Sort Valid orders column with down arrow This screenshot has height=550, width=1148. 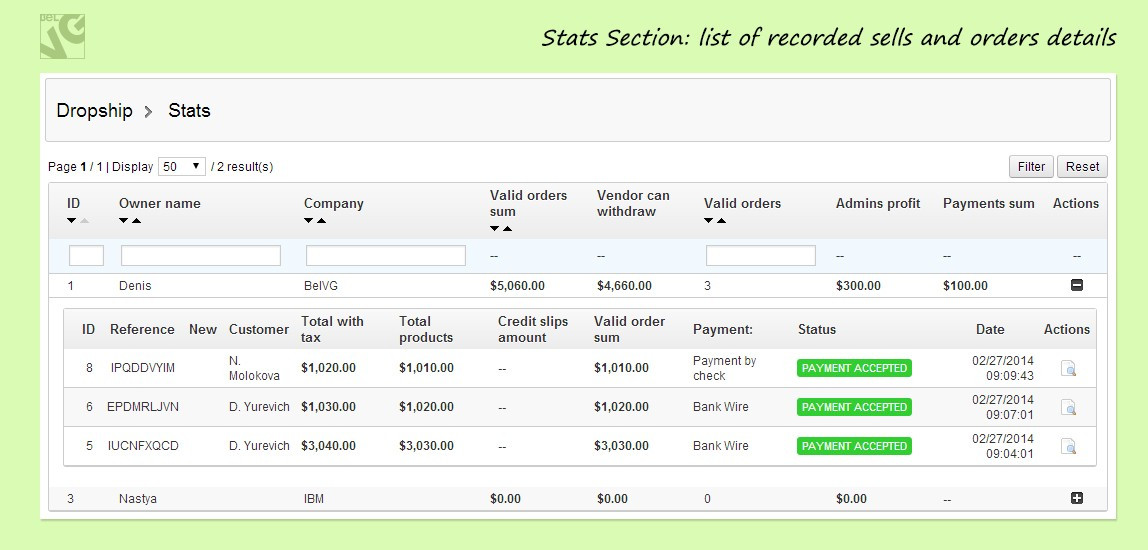point(709,221)
